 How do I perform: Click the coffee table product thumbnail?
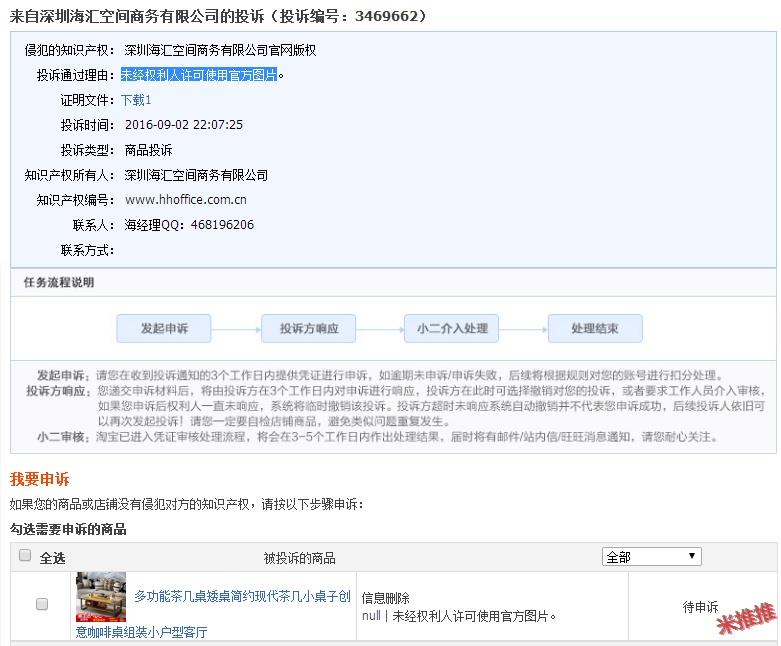101,597
